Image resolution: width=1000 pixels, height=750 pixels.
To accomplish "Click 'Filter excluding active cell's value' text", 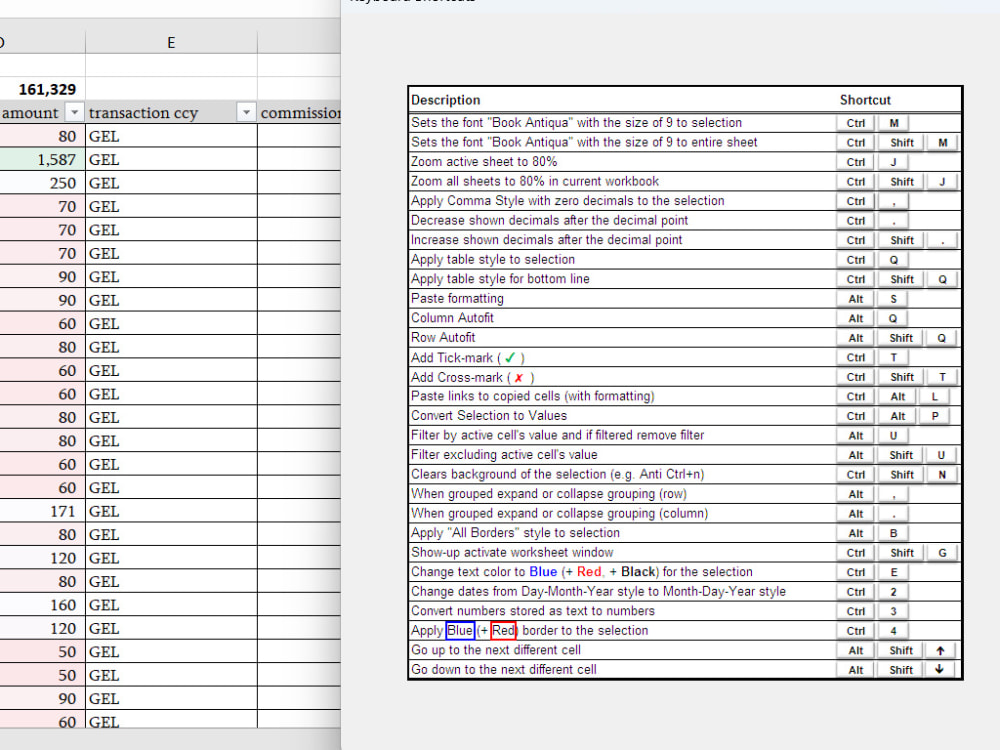I will [504, 455].
